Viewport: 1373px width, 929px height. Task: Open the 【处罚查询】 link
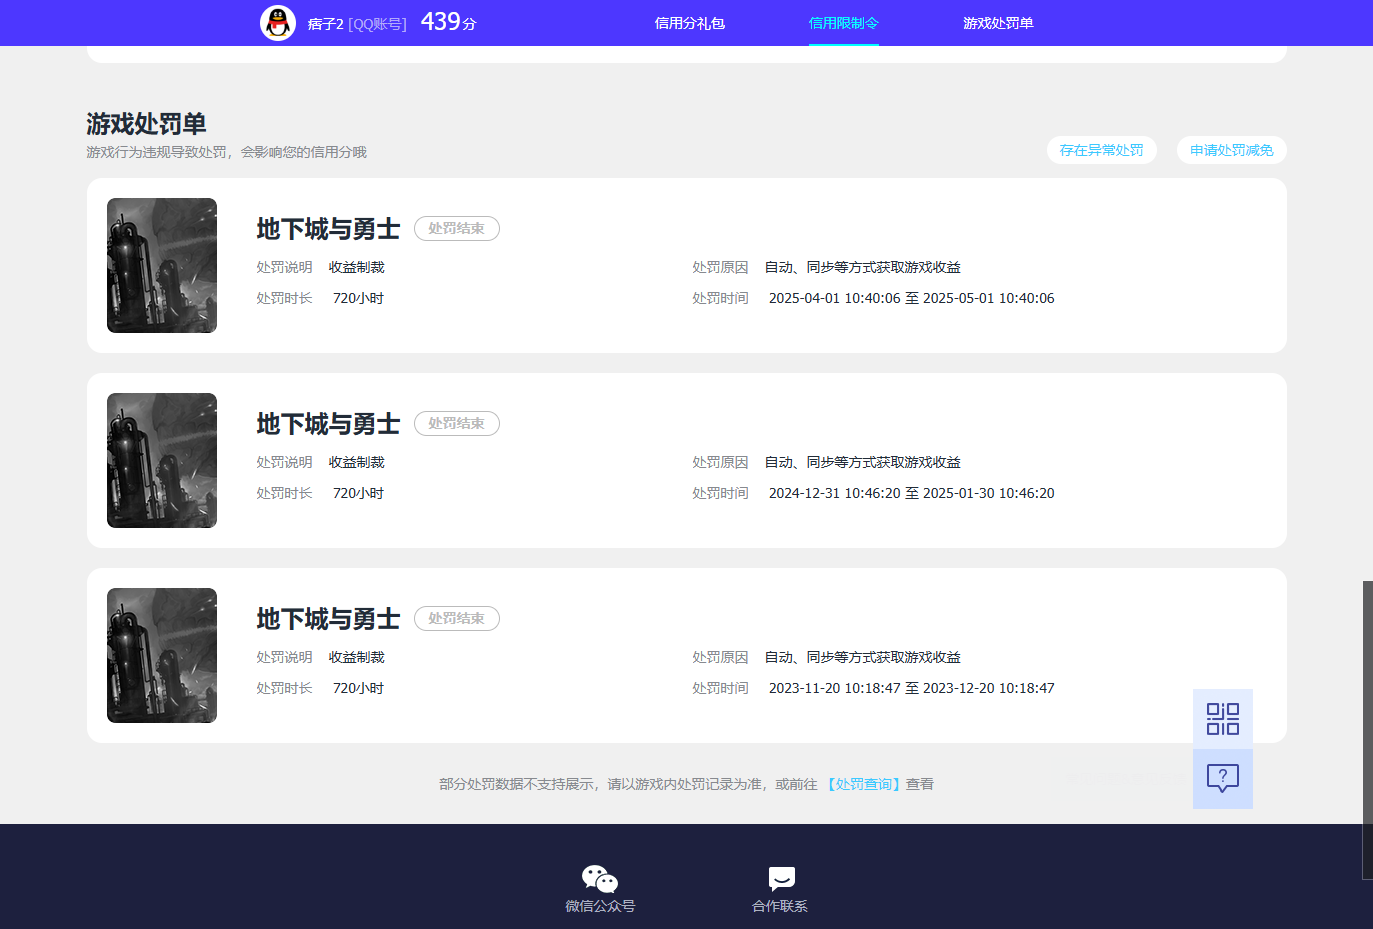click(x=863, y=784)
